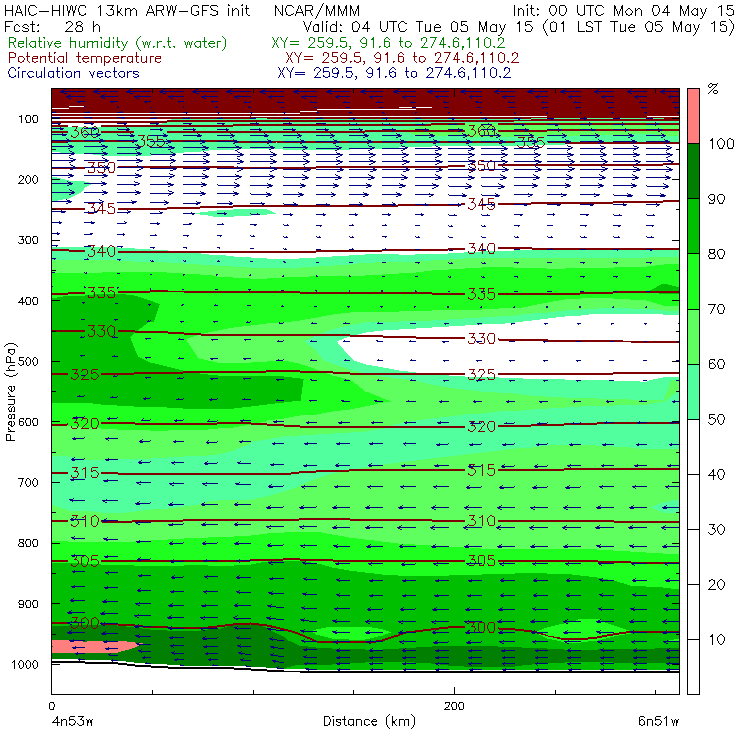Pick the dark green 90–100% colorbar segment
740x740 pixels.
693,171
